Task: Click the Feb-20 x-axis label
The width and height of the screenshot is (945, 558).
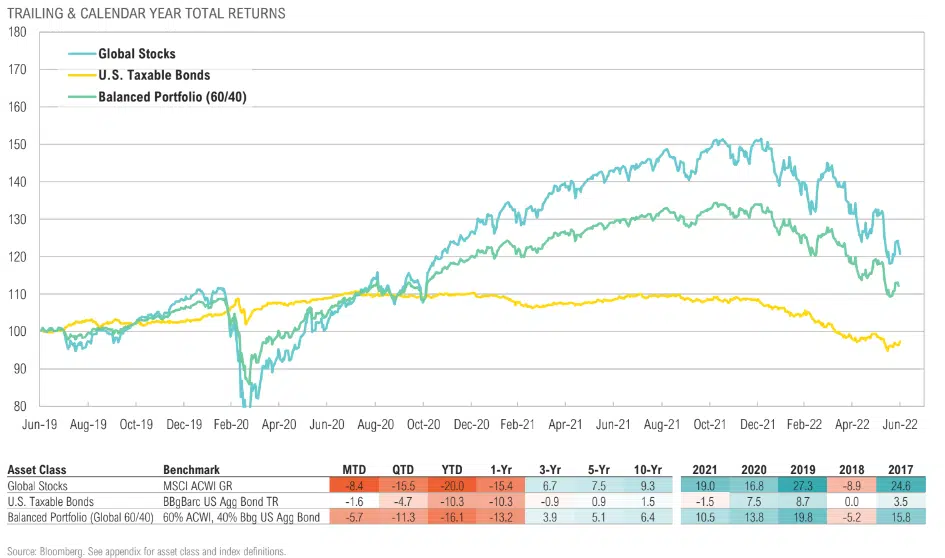Action: (x=232, y=424)
